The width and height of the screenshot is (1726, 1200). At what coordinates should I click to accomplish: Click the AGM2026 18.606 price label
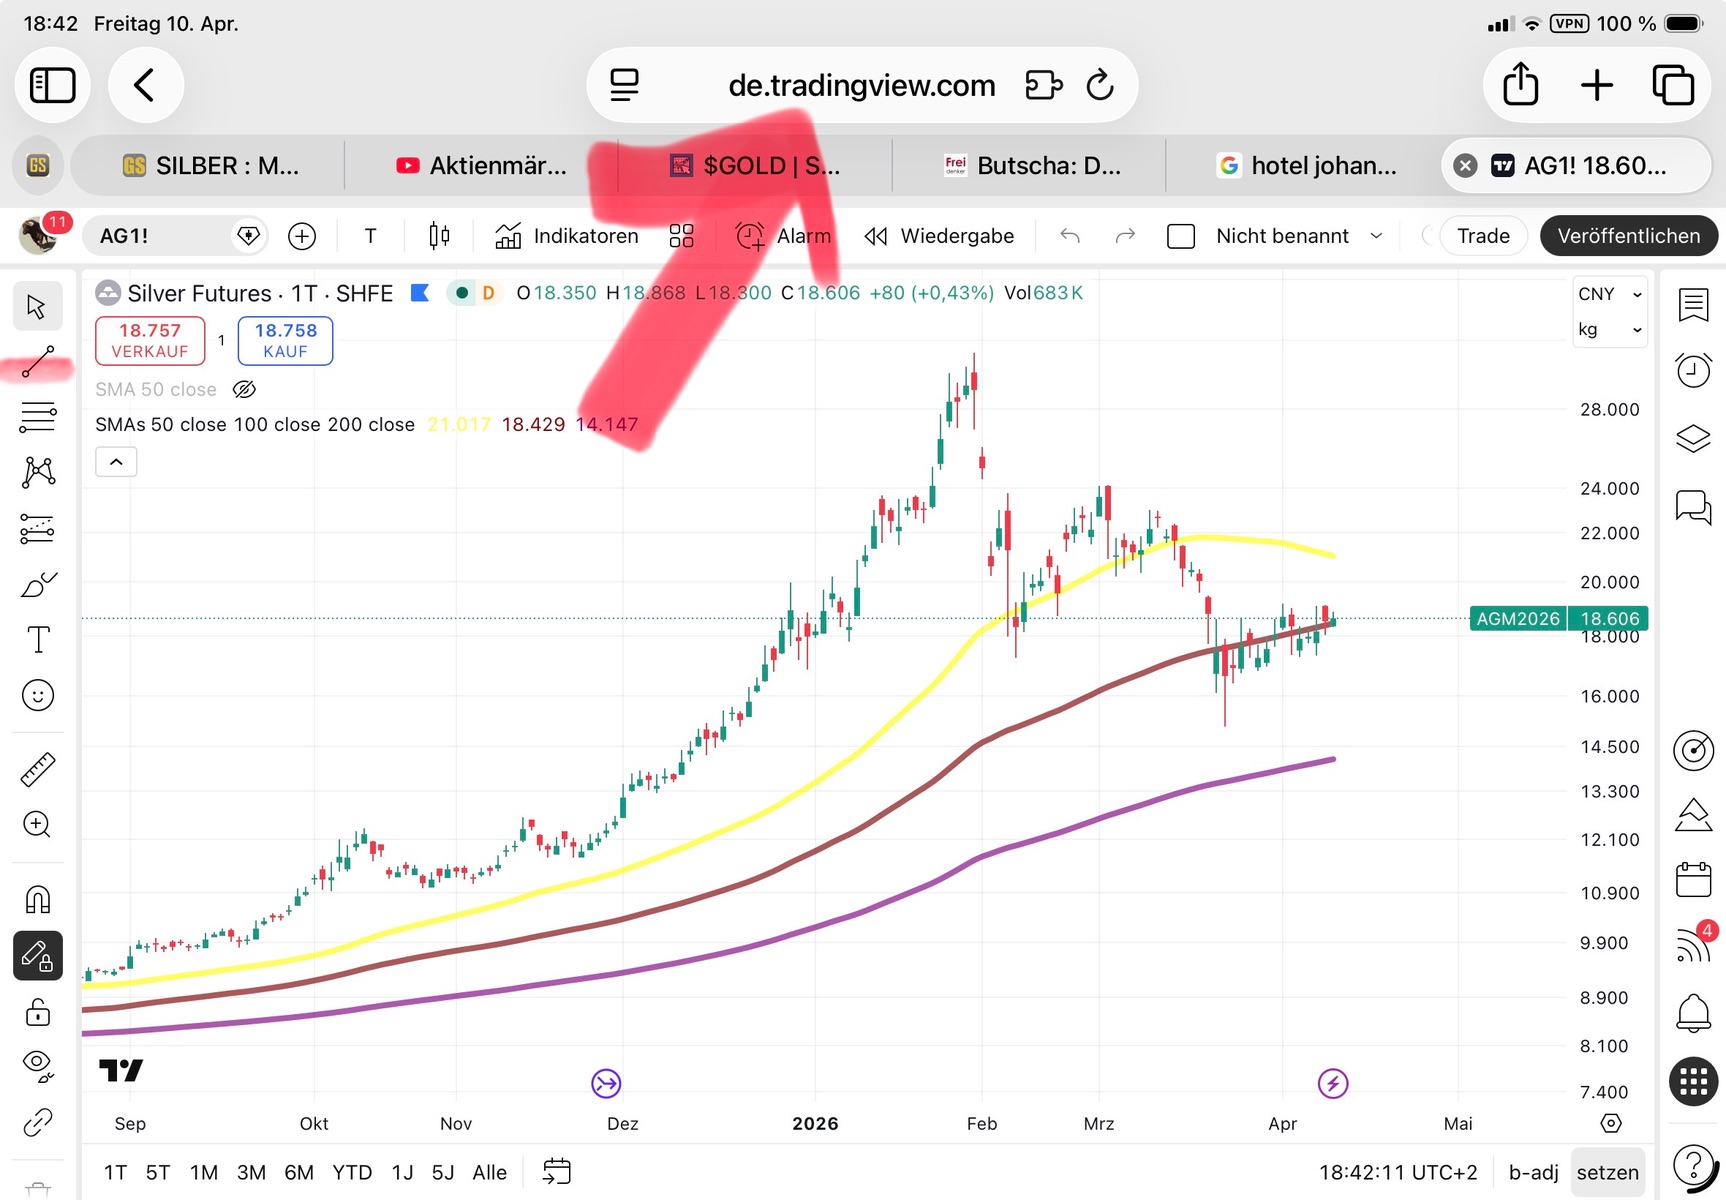[x=1557, y=618]
